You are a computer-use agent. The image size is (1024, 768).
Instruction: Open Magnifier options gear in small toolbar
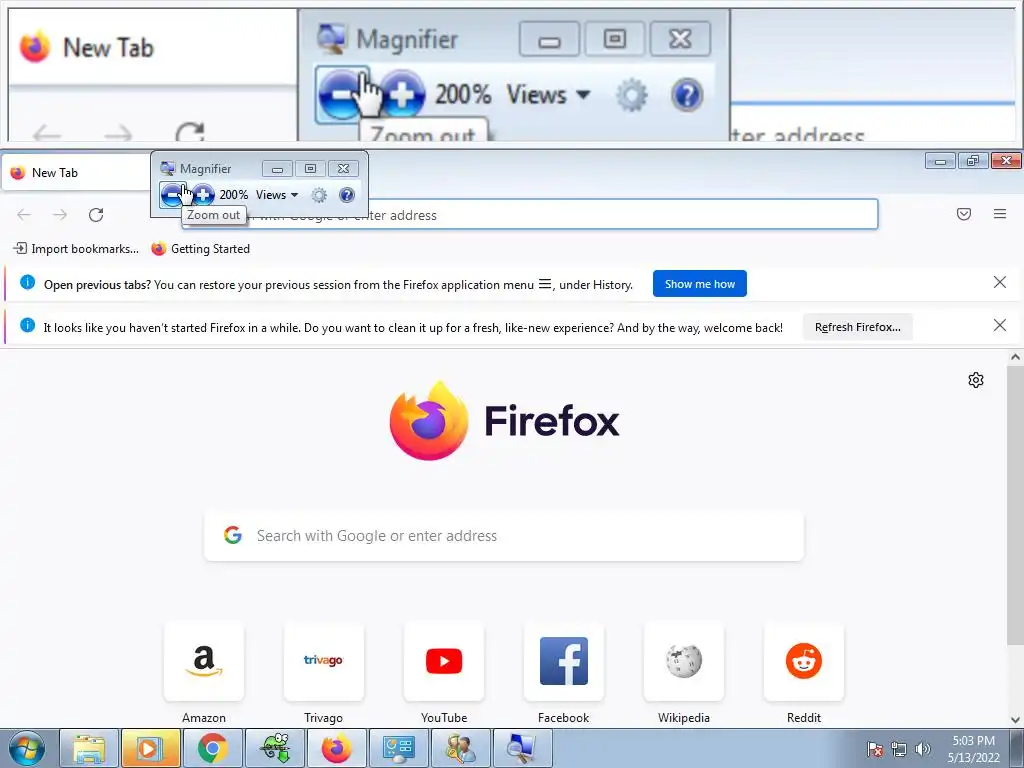[319, 195]
